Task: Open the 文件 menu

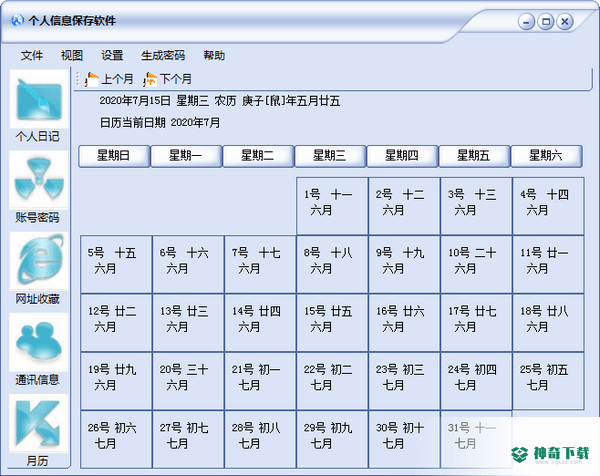Action: pos(32,55)
